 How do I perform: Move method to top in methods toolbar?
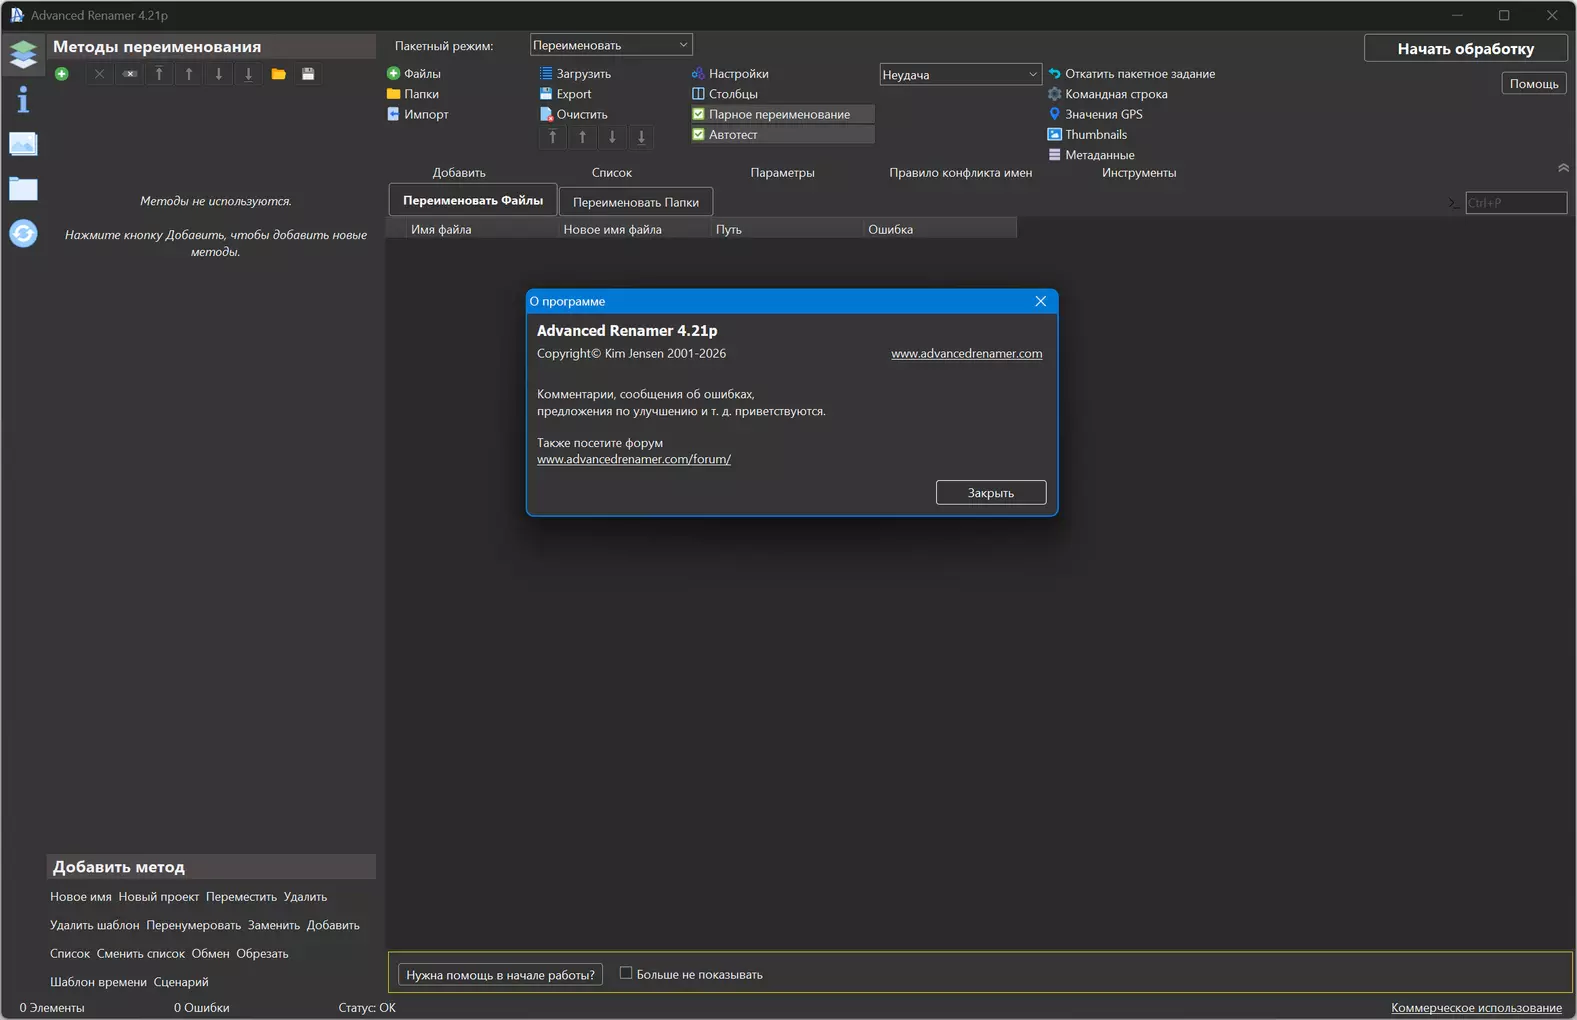pos(159,74)
